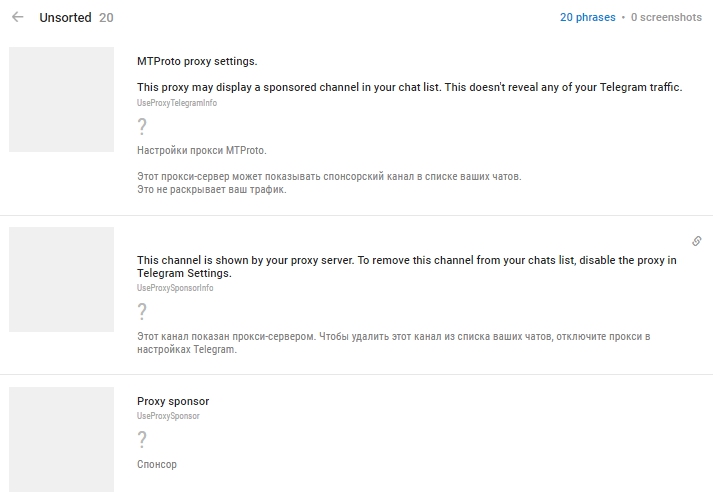Open the 'Proxy sponsor' phrase

tap(173, 401)
